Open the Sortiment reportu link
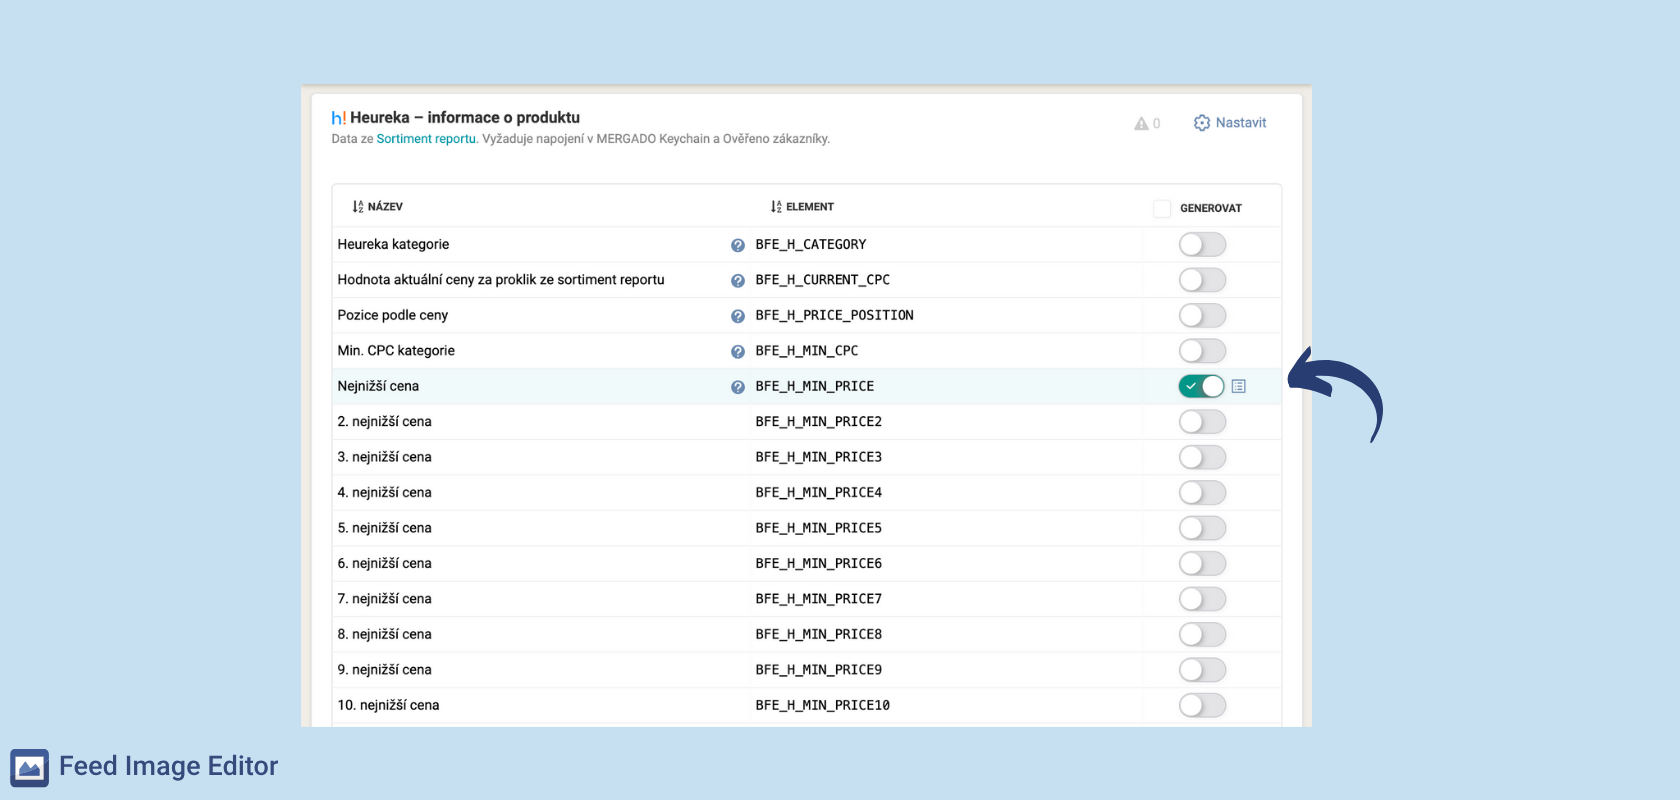This screenshot has height=800, width=1680. 426,139
